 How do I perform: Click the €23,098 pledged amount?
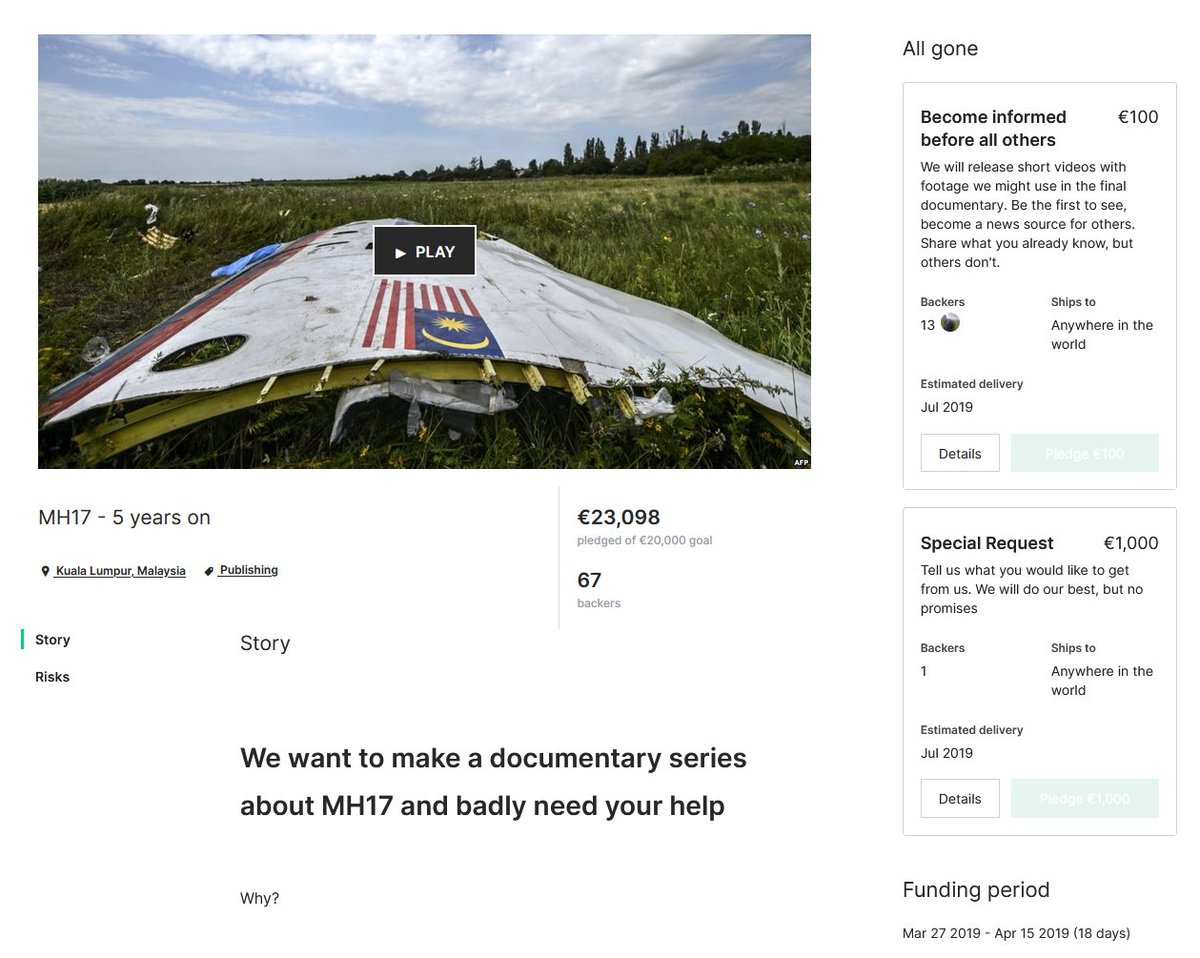[x=619, y=517]
